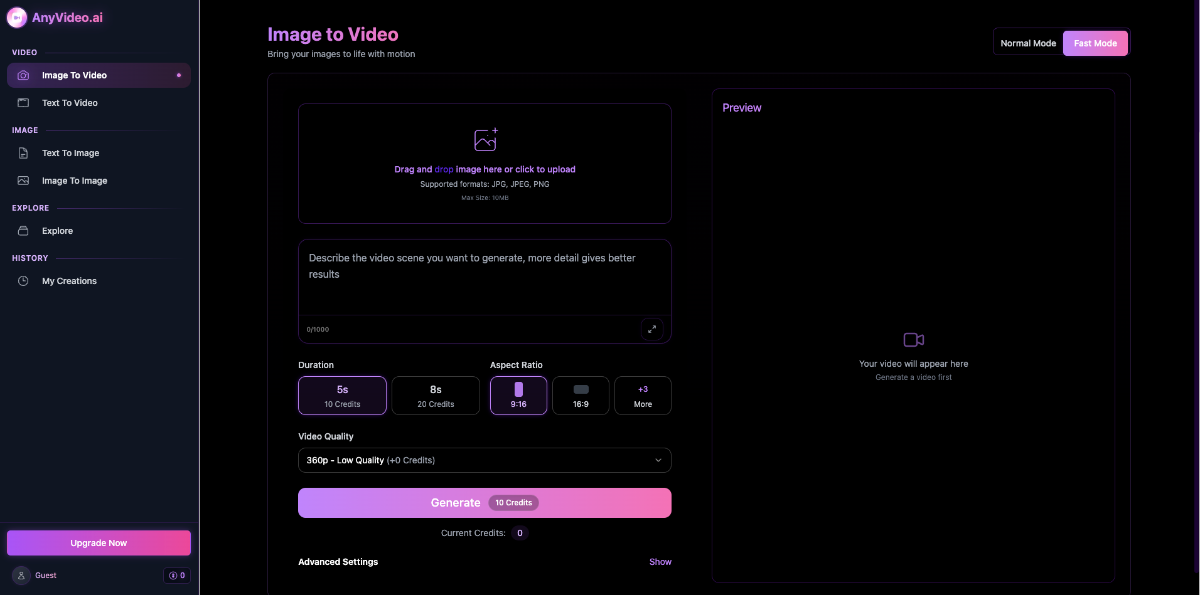Image resolution: width=1200 pixels, height=595 pixels.
Task: Click the Image to Video page title
Action: (333, 35)
